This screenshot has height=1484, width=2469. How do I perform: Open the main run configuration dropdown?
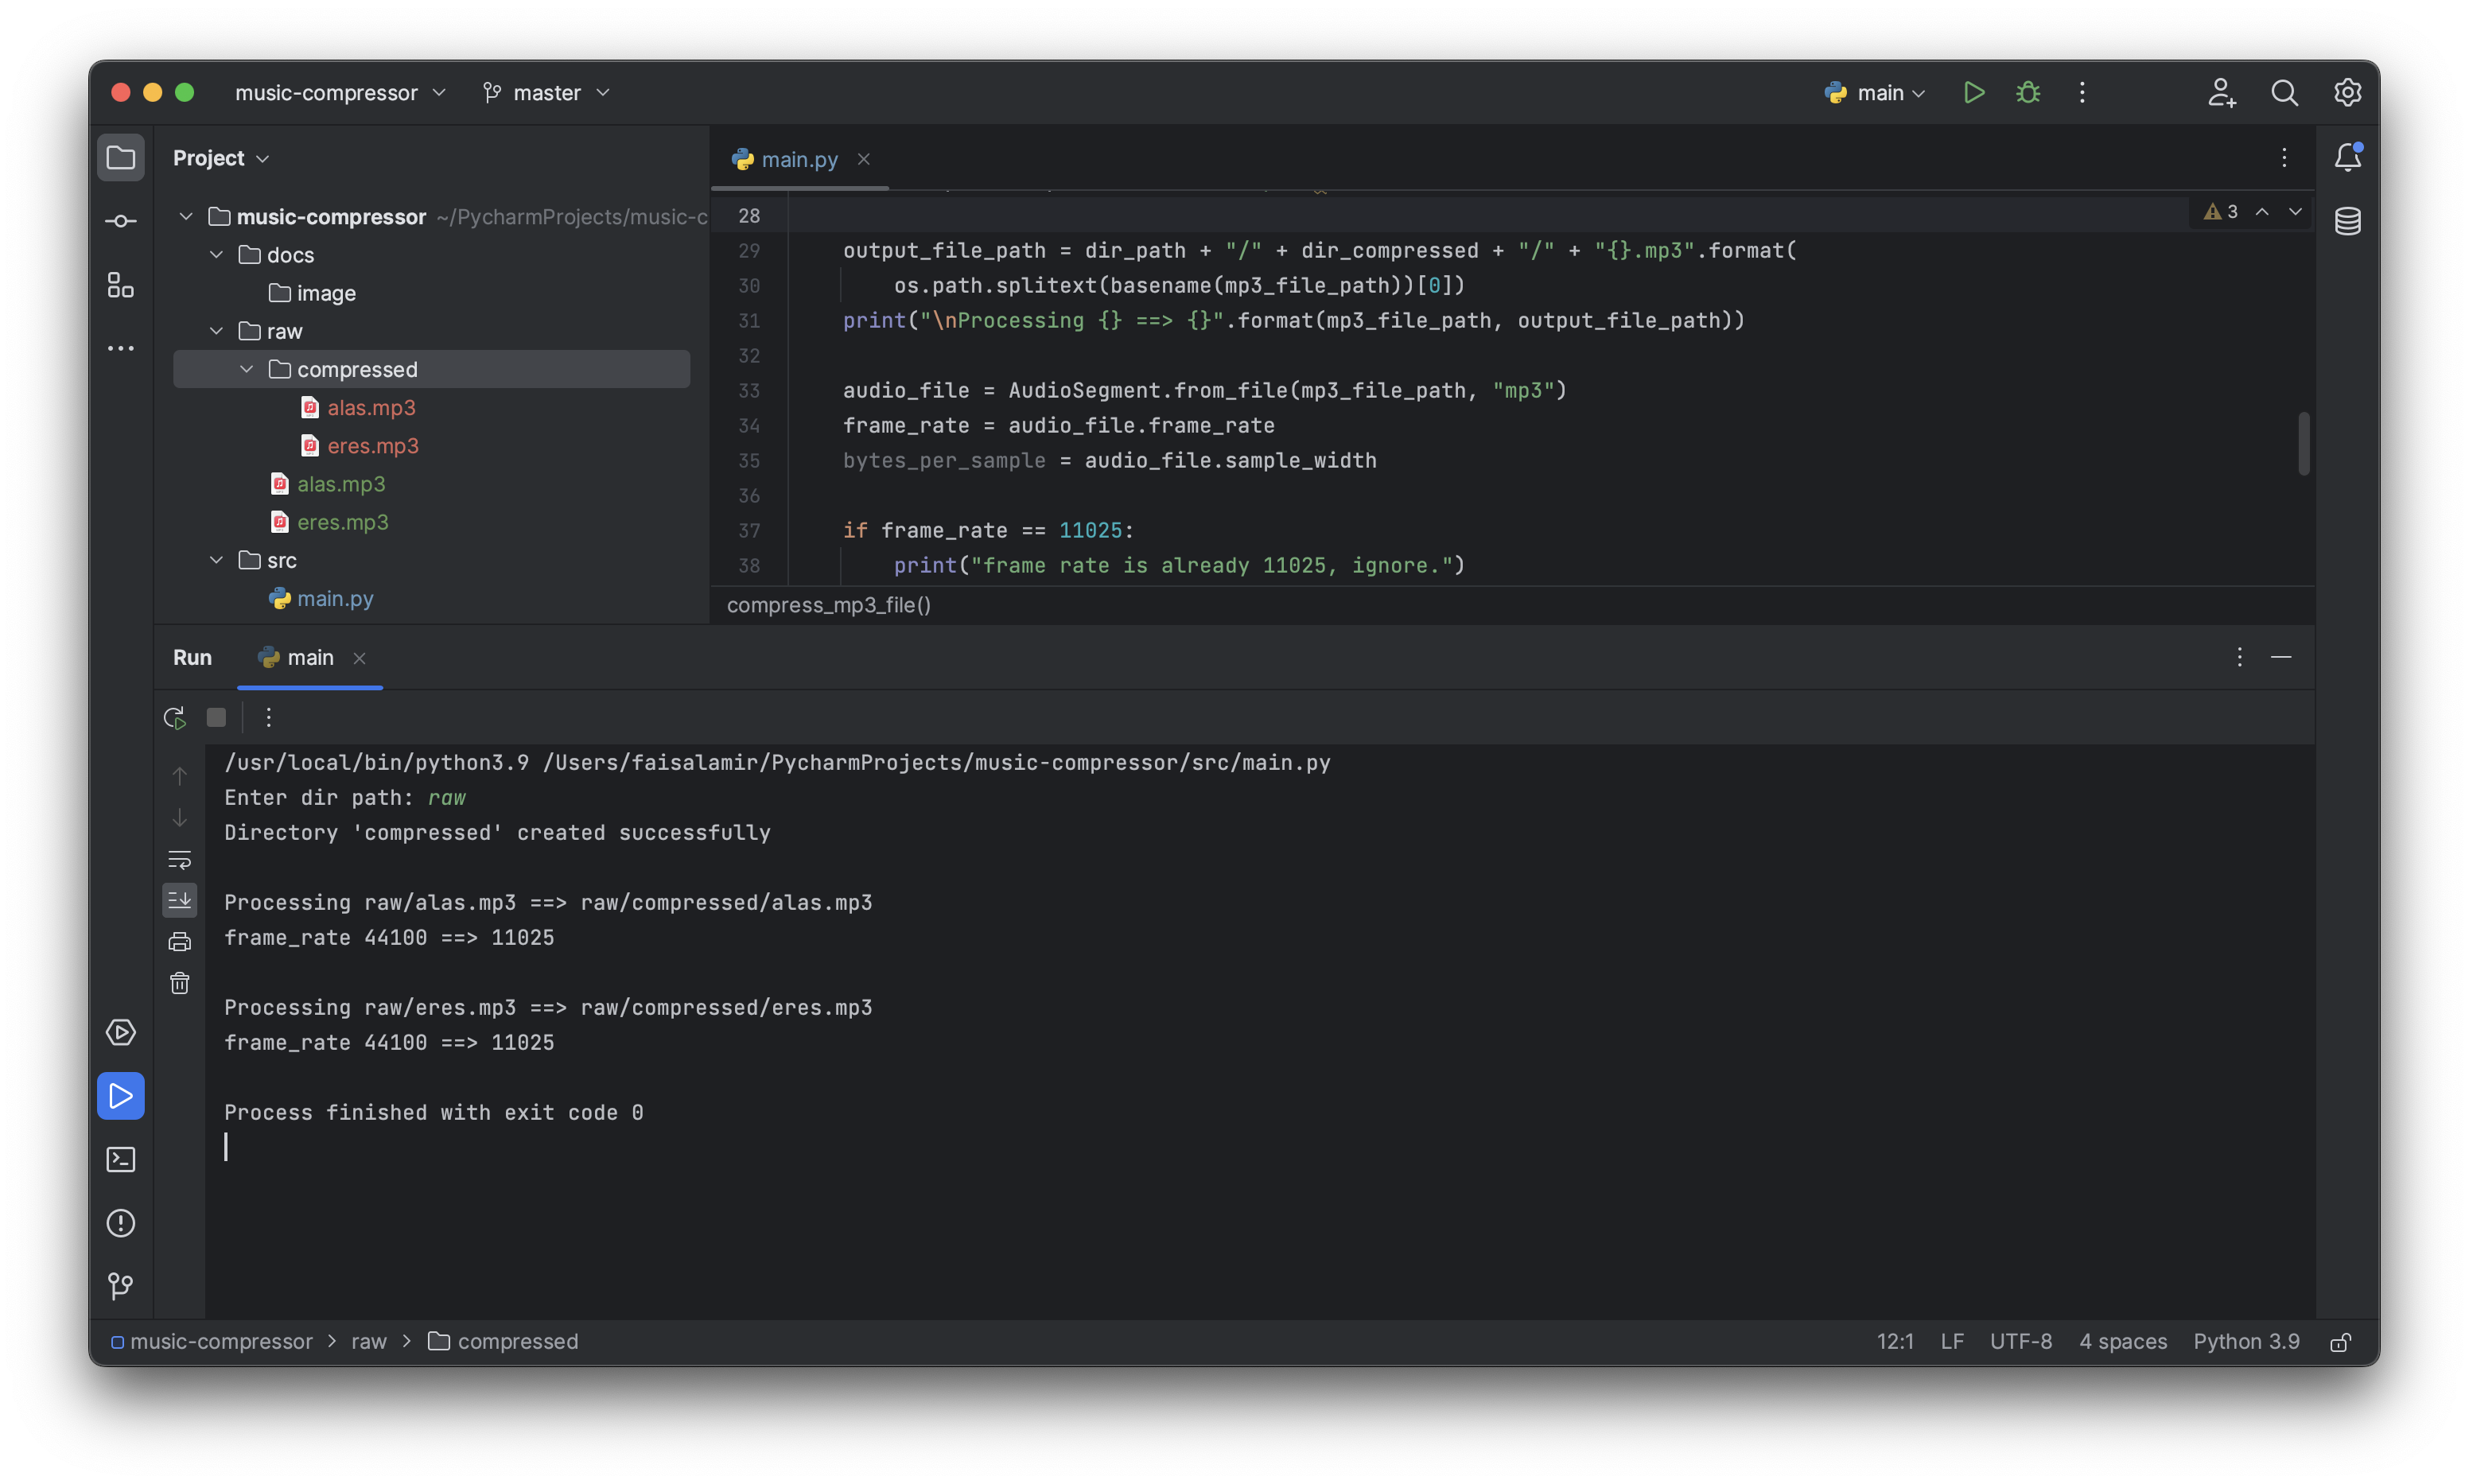click(x=1876, y=93)
